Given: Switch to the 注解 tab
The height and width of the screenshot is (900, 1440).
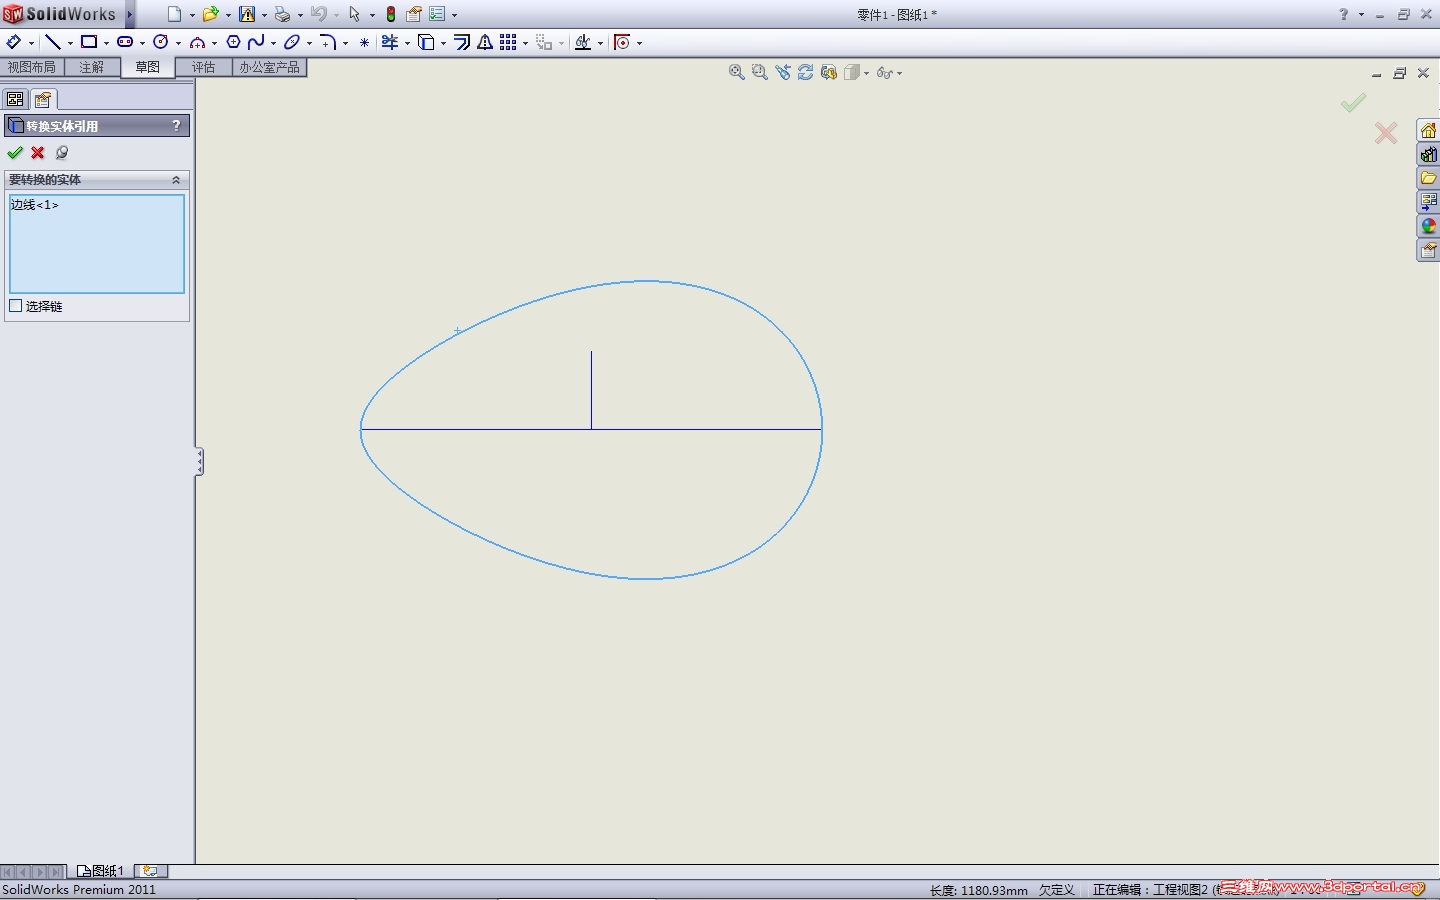Looking at the screenshot, I should pos(92,67).
